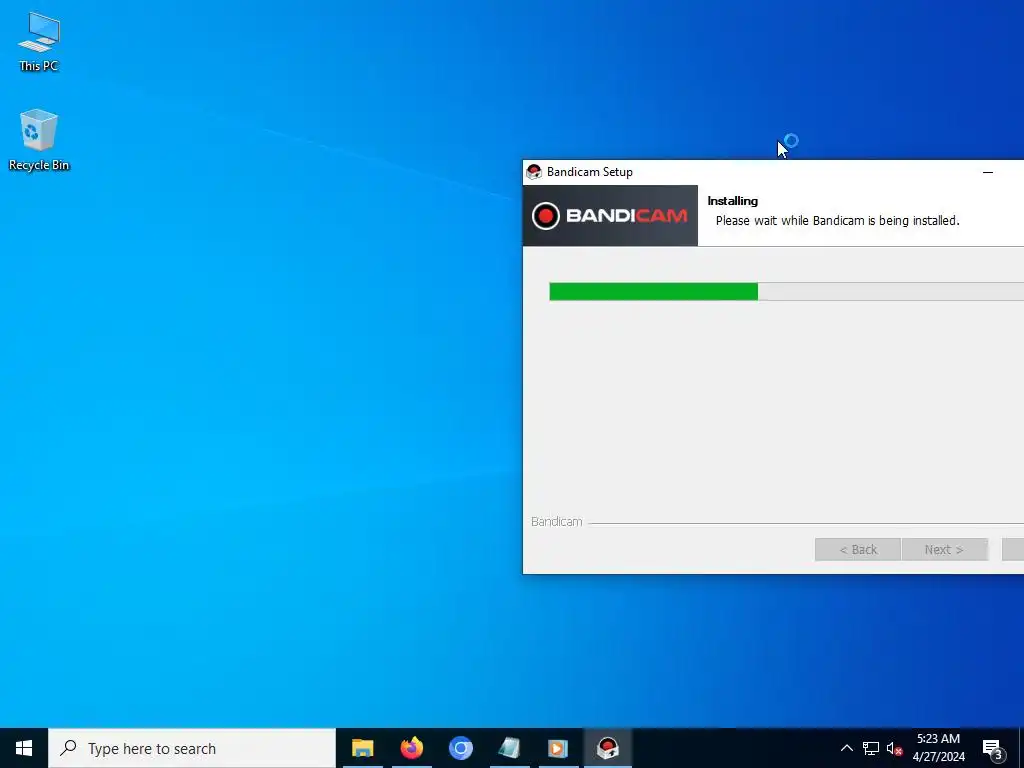Click the Bandicam Setup title bar icon
The image size is (1024, 768).
click(534, 172)
